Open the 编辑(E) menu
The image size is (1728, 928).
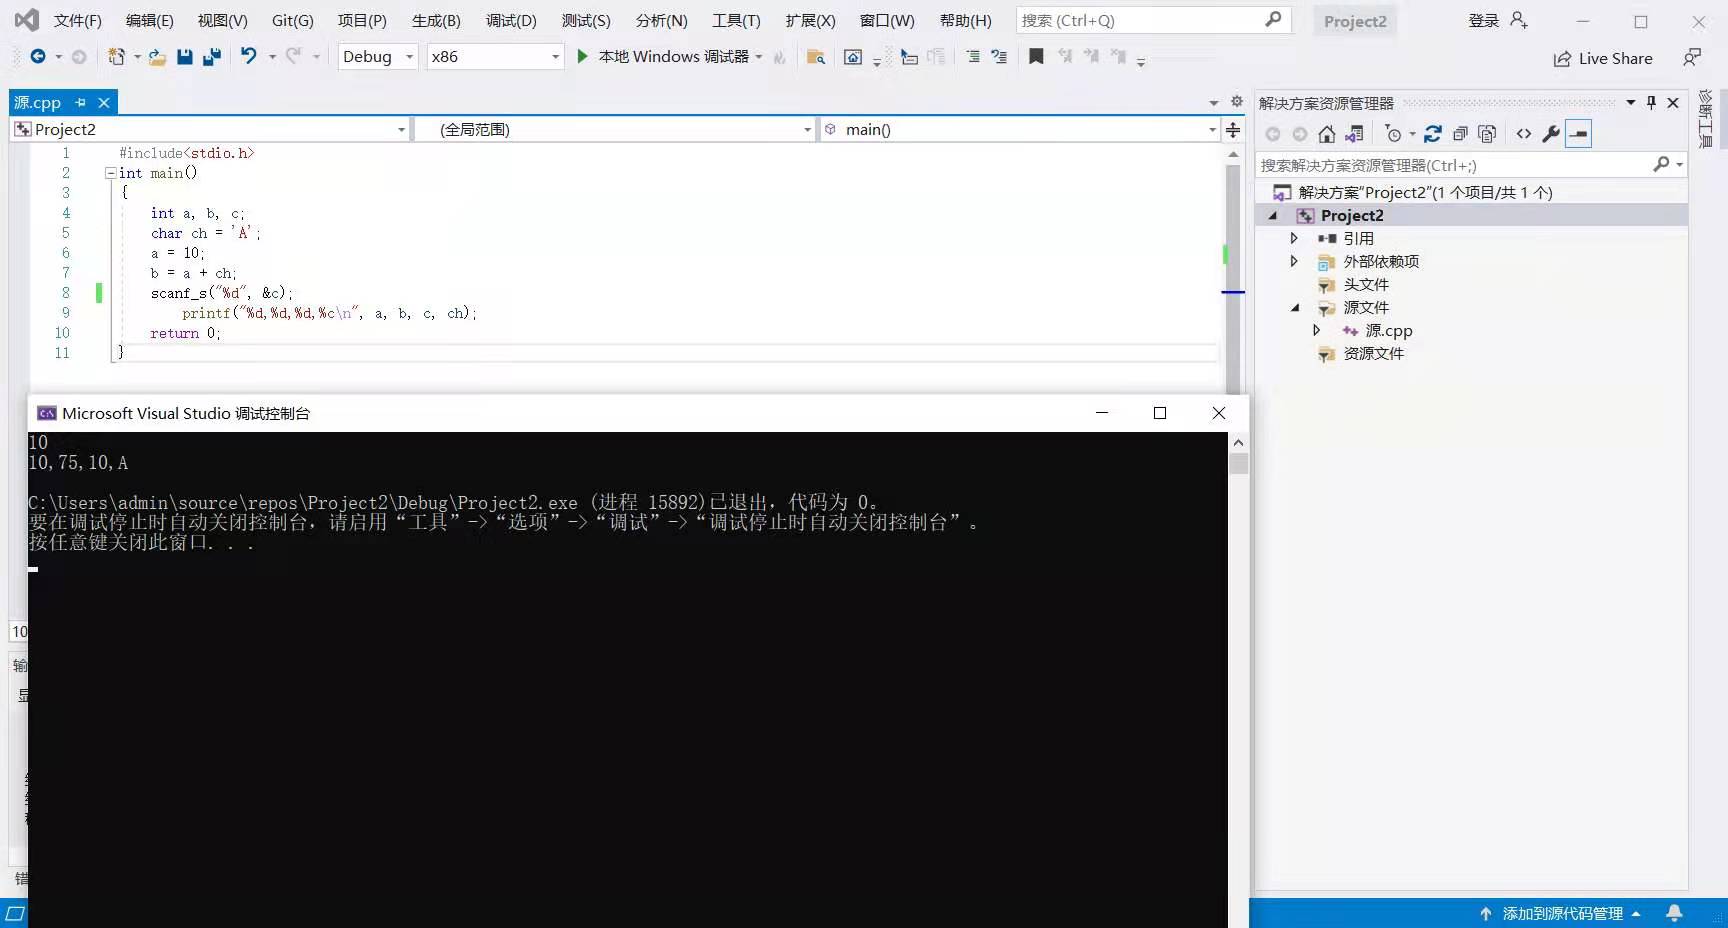149,20
